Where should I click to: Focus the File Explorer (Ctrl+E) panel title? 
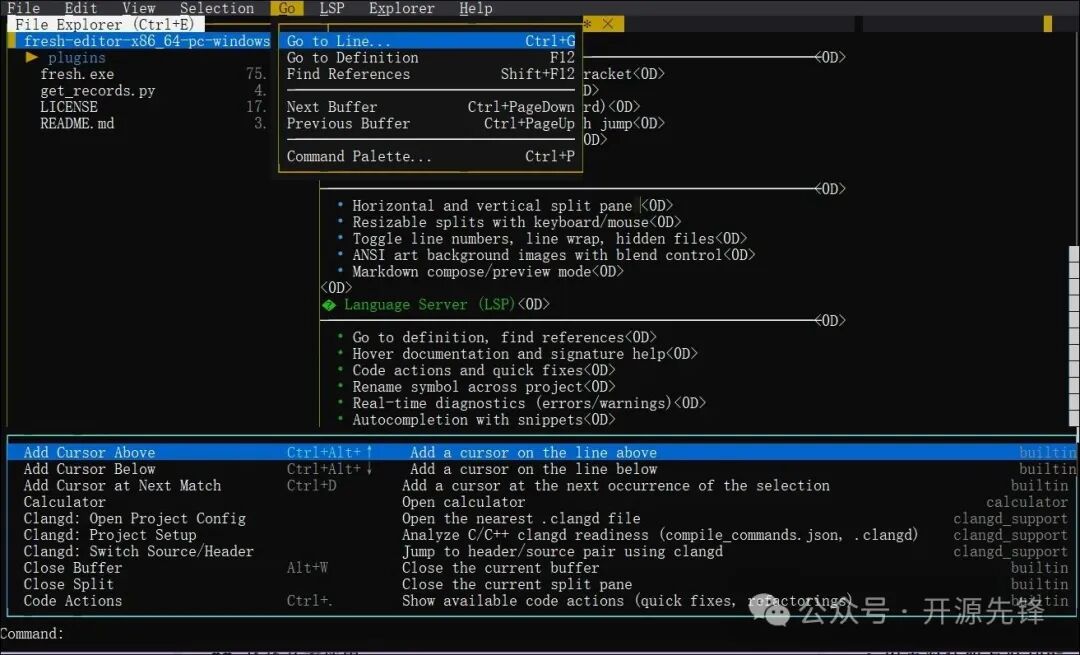[105, 24]
